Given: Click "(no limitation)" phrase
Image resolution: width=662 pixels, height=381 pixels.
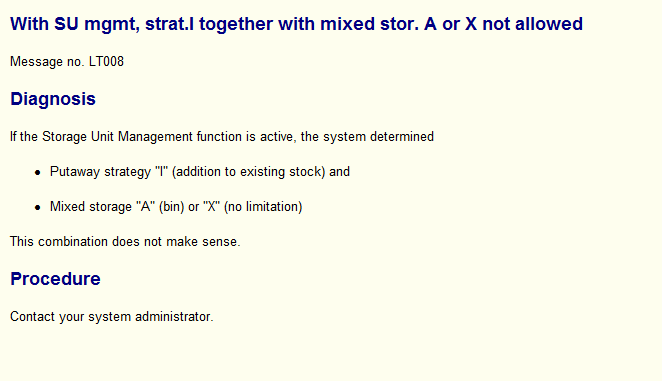Looking at the screenshot, I should (263, 207).
